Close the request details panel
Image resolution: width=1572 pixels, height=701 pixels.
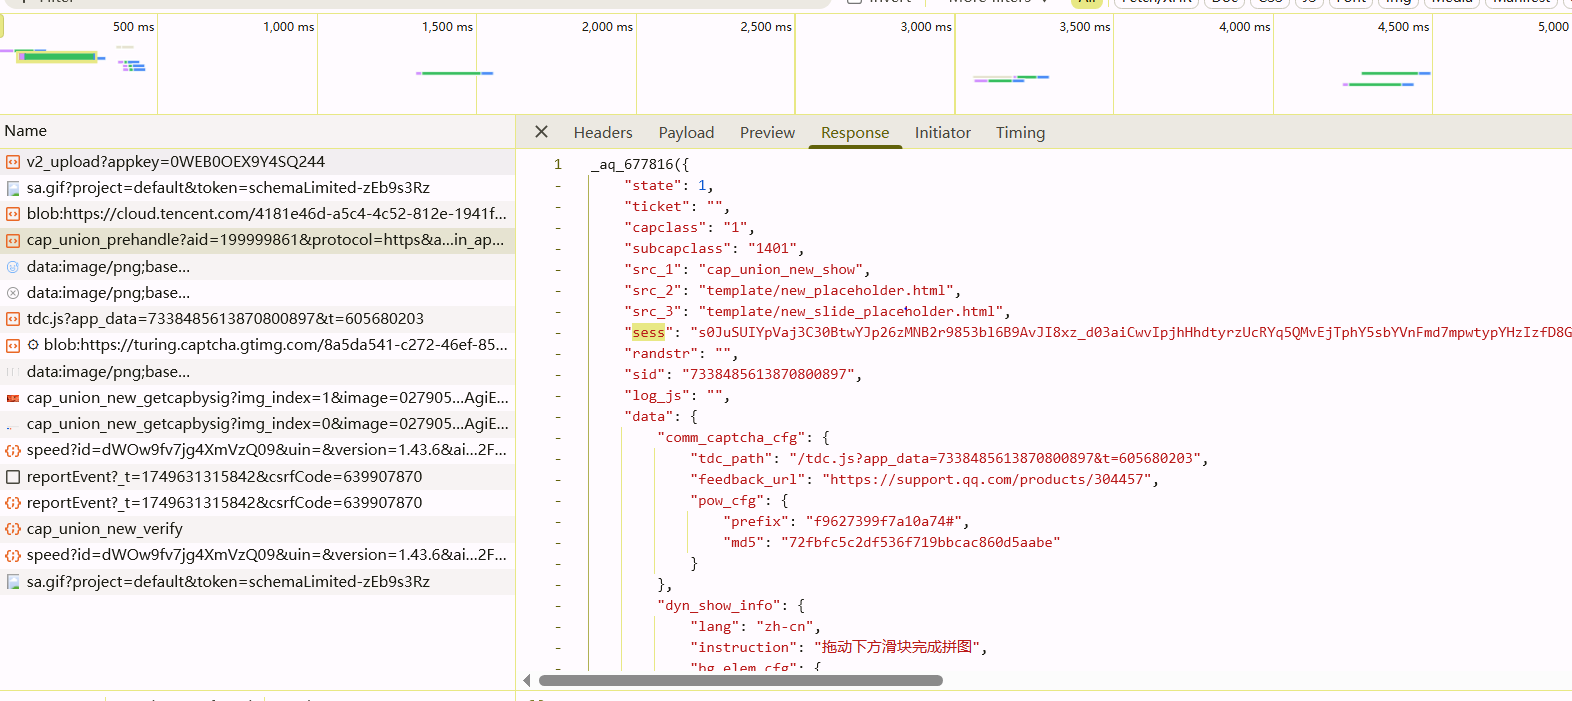(x=541, y=132)
